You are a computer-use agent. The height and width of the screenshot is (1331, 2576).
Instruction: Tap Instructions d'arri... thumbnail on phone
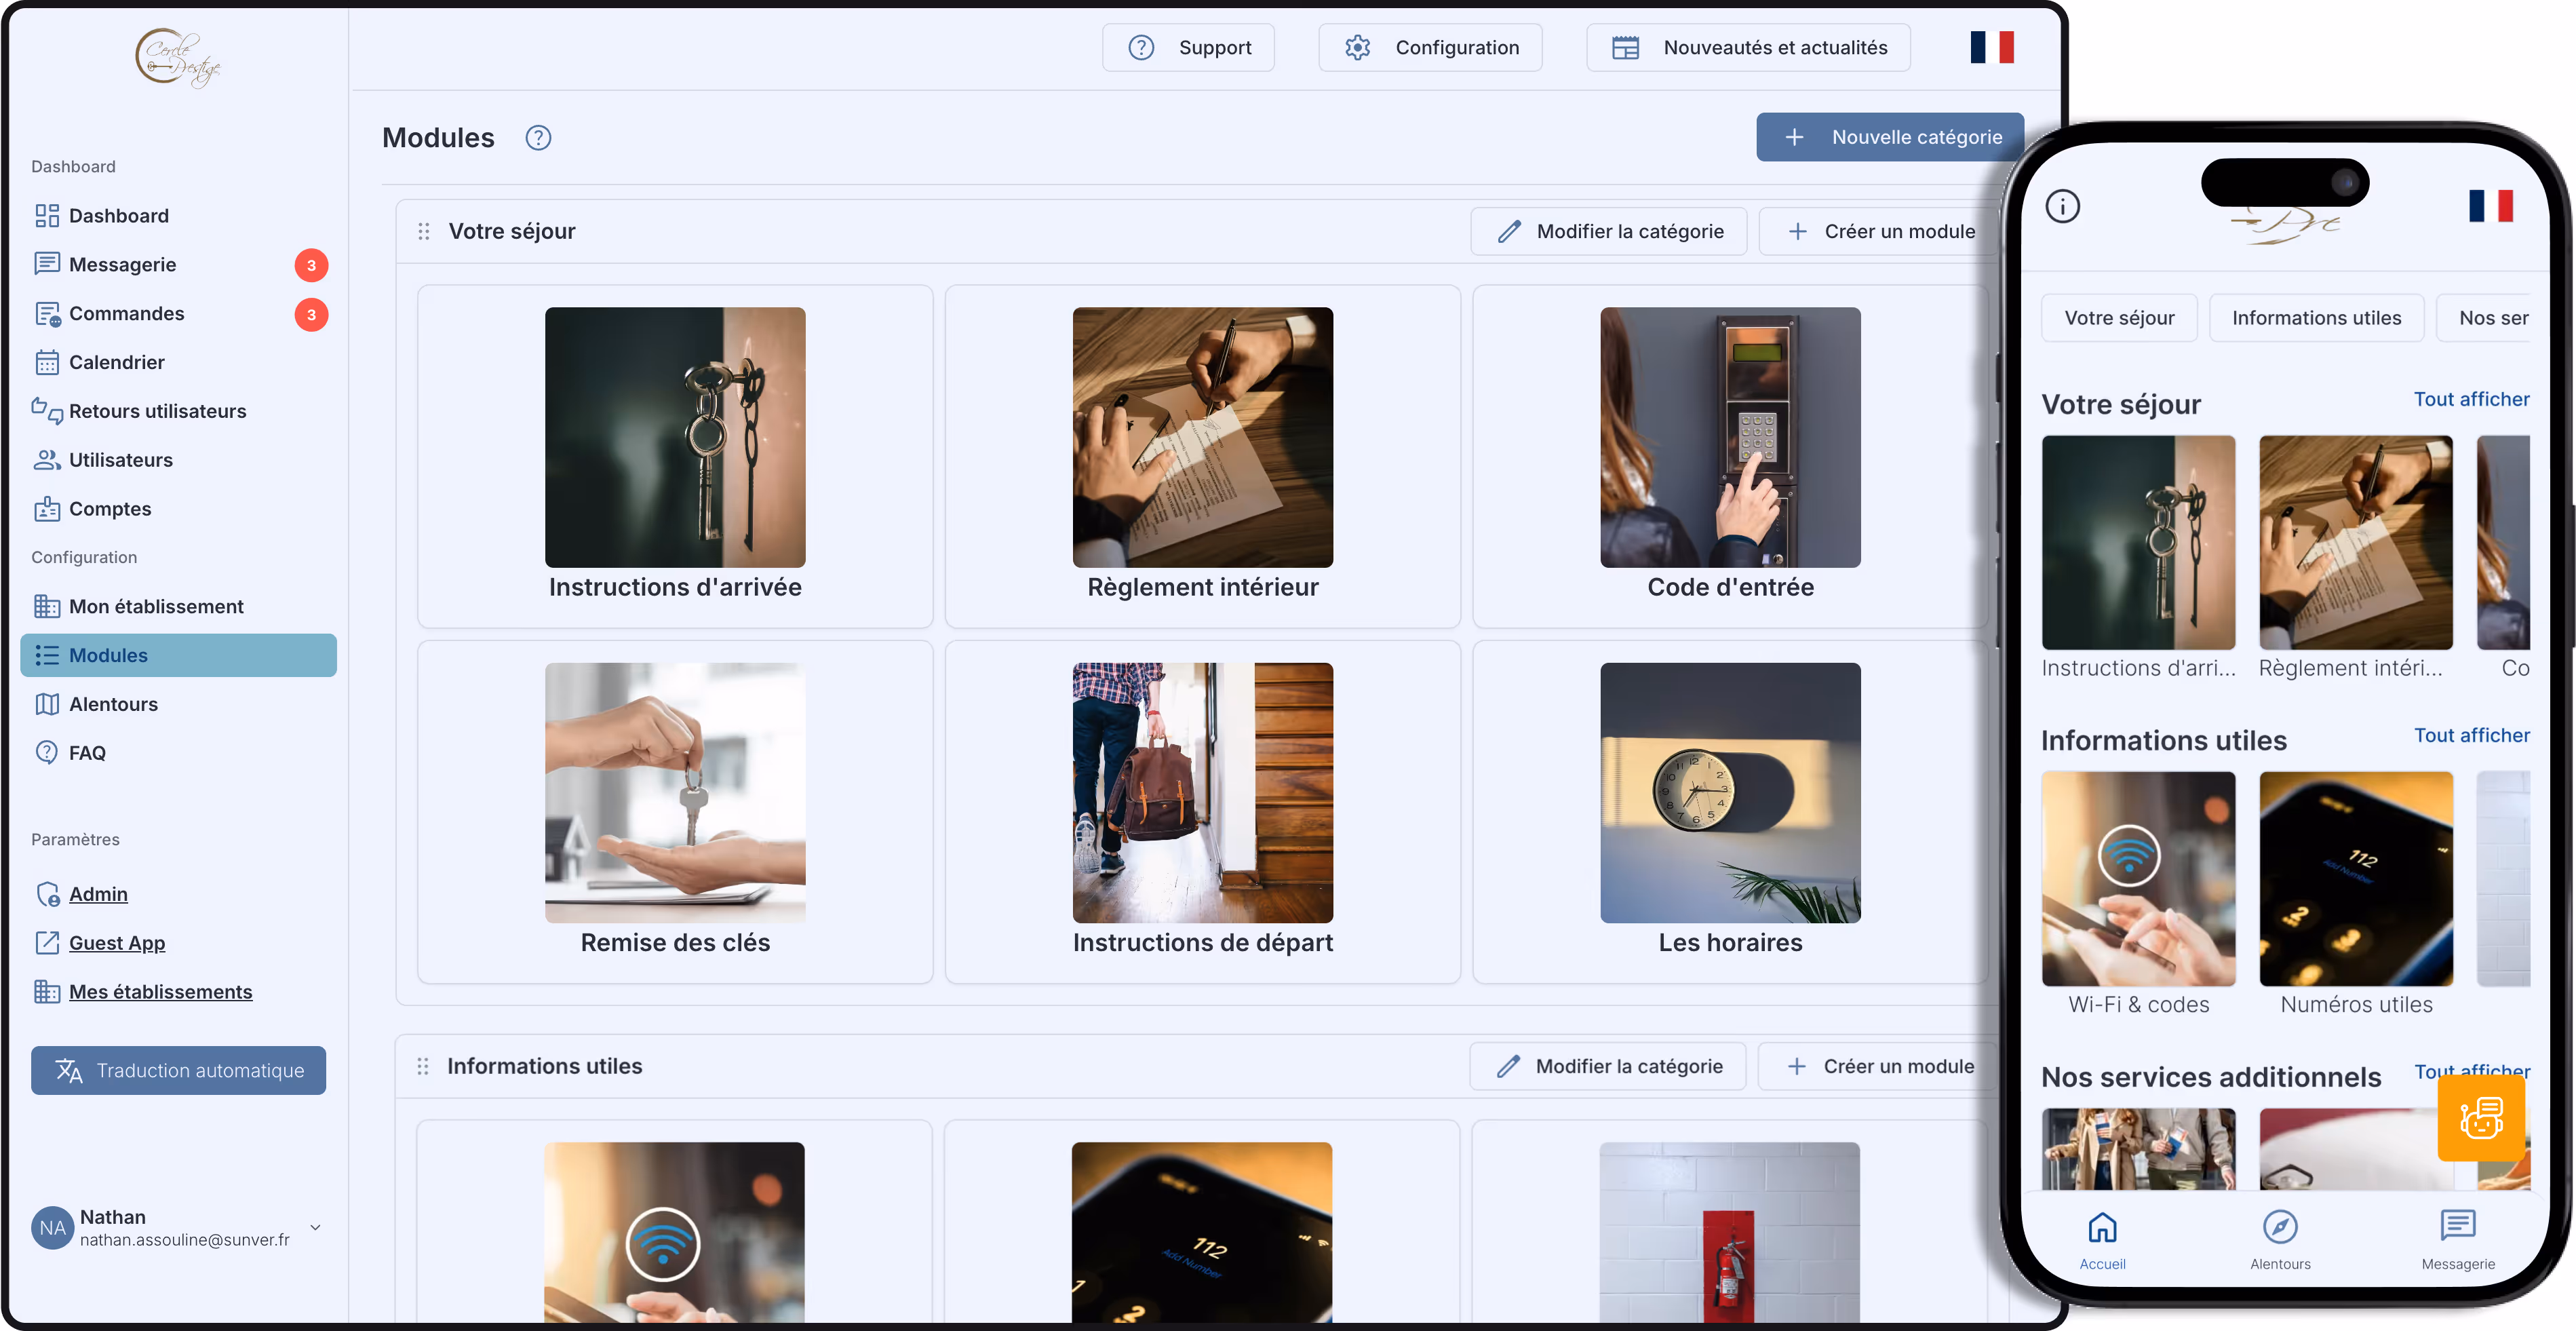pyautogui.click(x=2138, y=542)
